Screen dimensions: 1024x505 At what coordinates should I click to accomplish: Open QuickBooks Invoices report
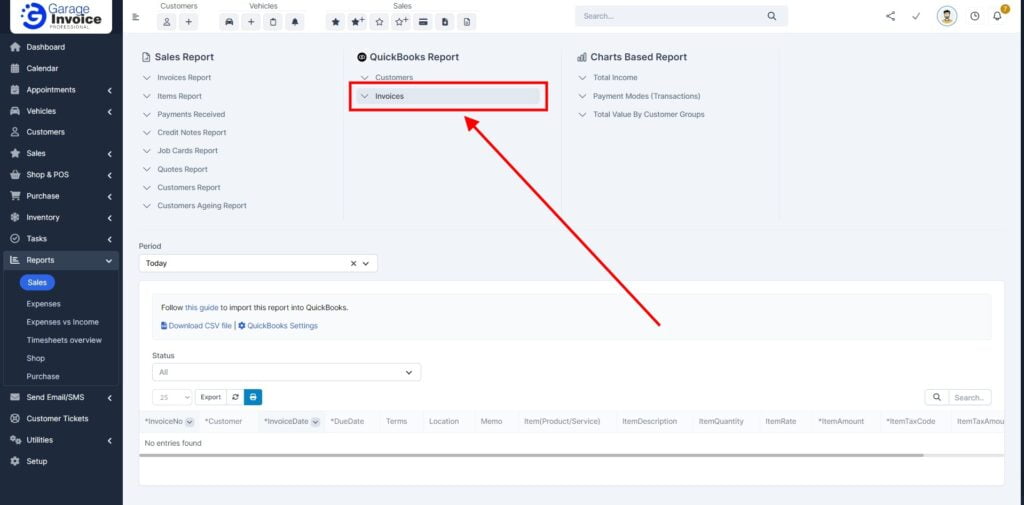(448, 96)
